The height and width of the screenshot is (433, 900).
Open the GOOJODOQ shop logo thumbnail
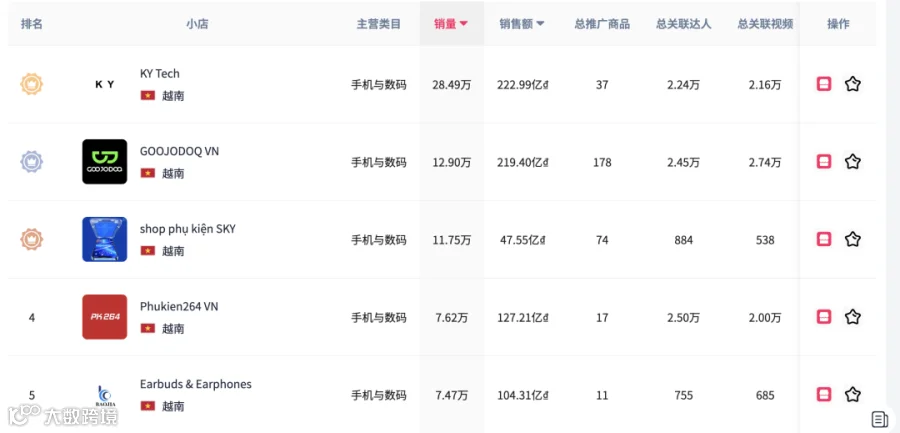pos(104,162)
